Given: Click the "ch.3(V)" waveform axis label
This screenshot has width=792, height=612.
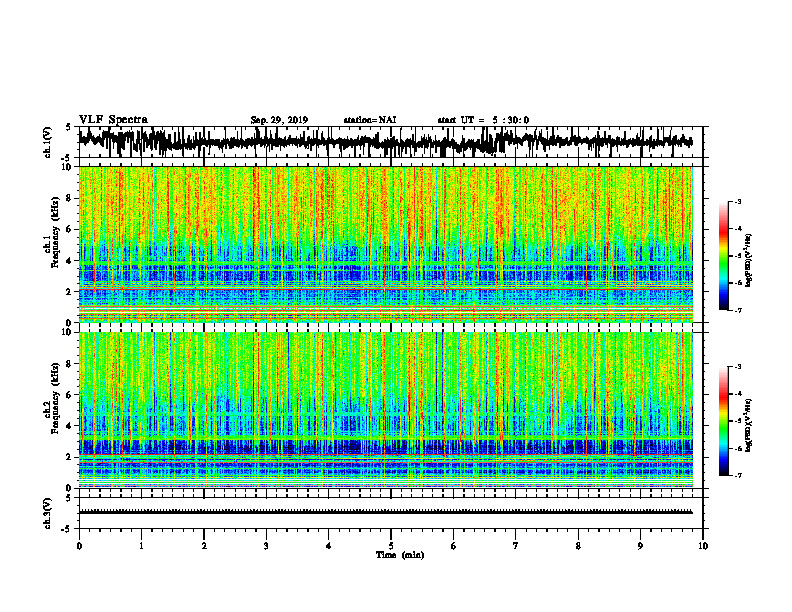Looking at the screenshot, I should click(48, 513).
